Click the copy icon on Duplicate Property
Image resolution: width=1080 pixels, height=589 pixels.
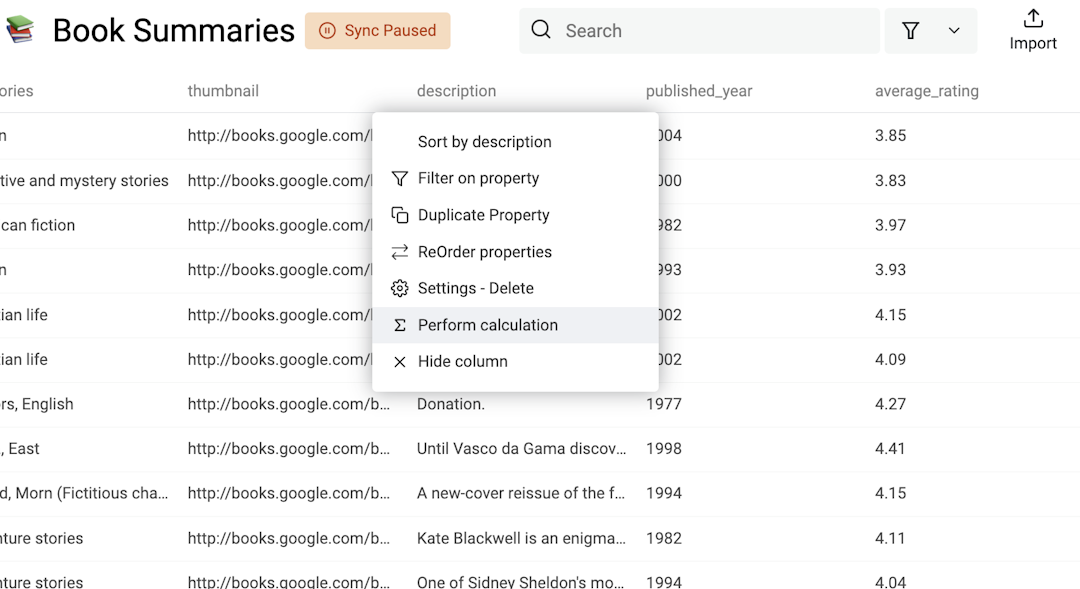(x=399, y=215)
